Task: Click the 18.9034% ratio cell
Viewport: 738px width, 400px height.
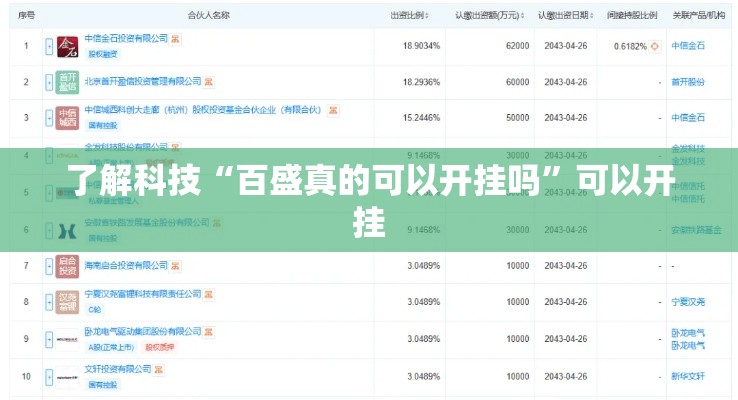Action: point(421,46)
